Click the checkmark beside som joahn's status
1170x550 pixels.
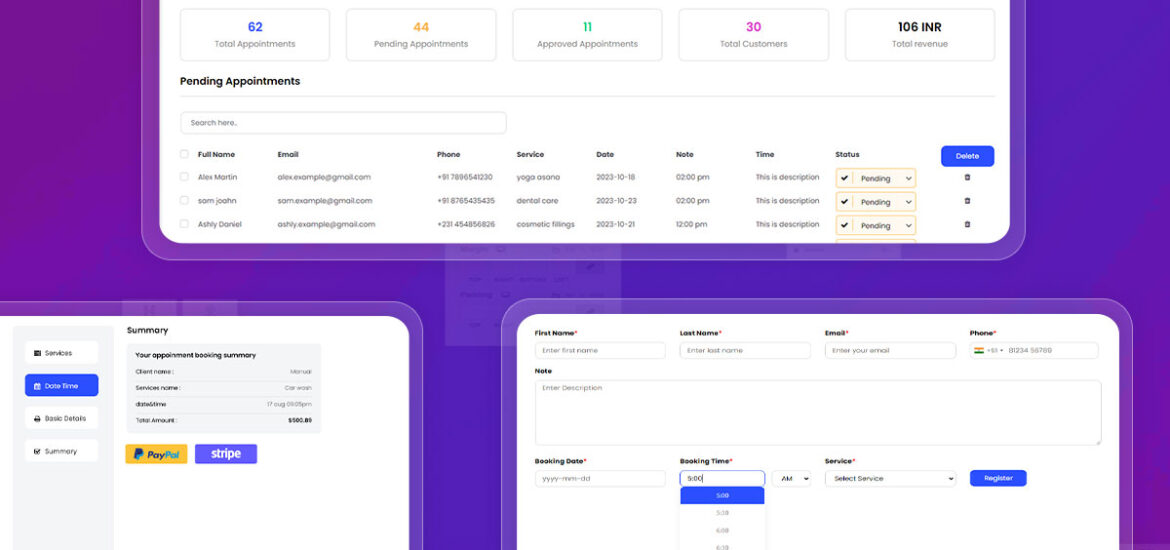pos(844,201)
